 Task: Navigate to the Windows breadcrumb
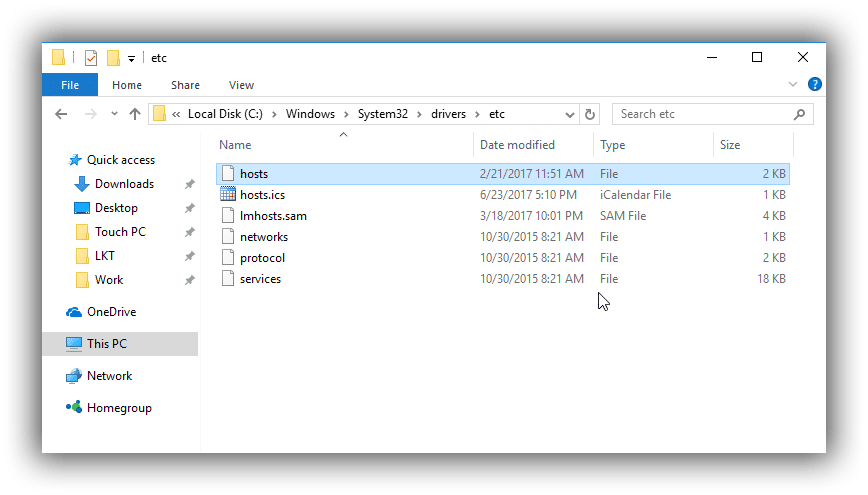coord(310,114)
